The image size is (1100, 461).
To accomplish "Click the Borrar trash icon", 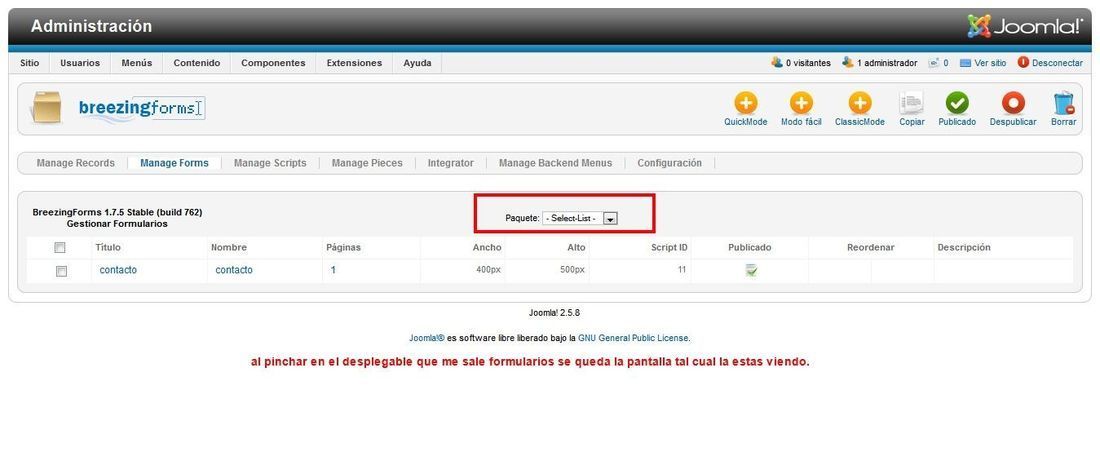I will click(1064, 103).
